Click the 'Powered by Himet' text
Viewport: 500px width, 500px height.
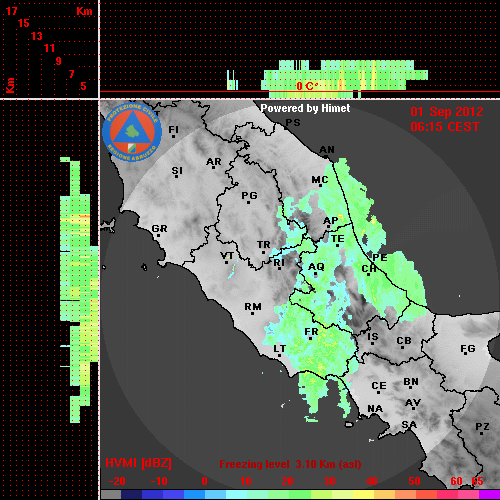(305, 108)
